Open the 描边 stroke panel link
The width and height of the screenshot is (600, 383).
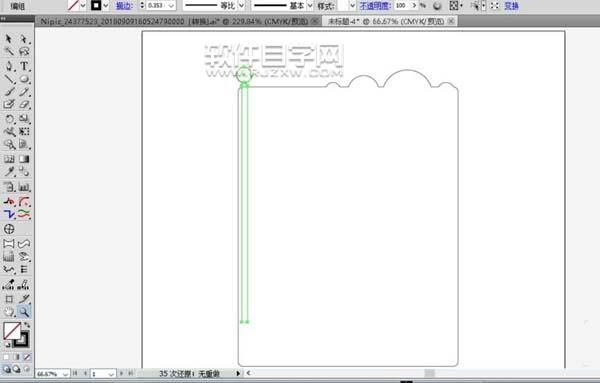click(124, 5)
